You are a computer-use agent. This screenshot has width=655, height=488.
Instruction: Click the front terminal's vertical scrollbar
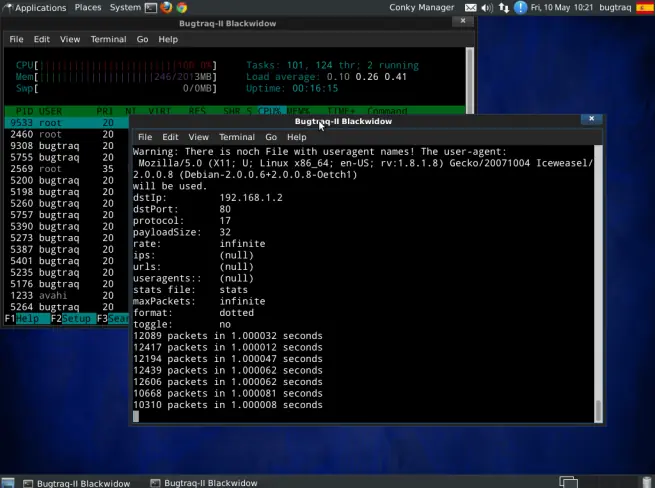pos(598,284)
